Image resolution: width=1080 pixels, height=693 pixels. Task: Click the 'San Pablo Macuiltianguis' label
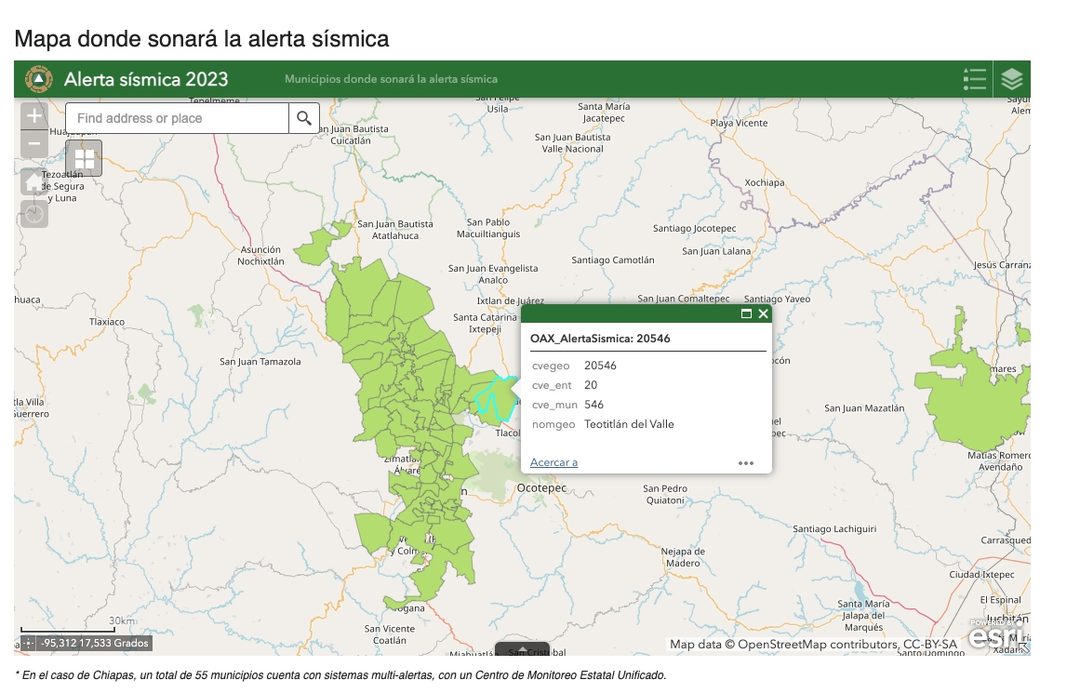488,228
